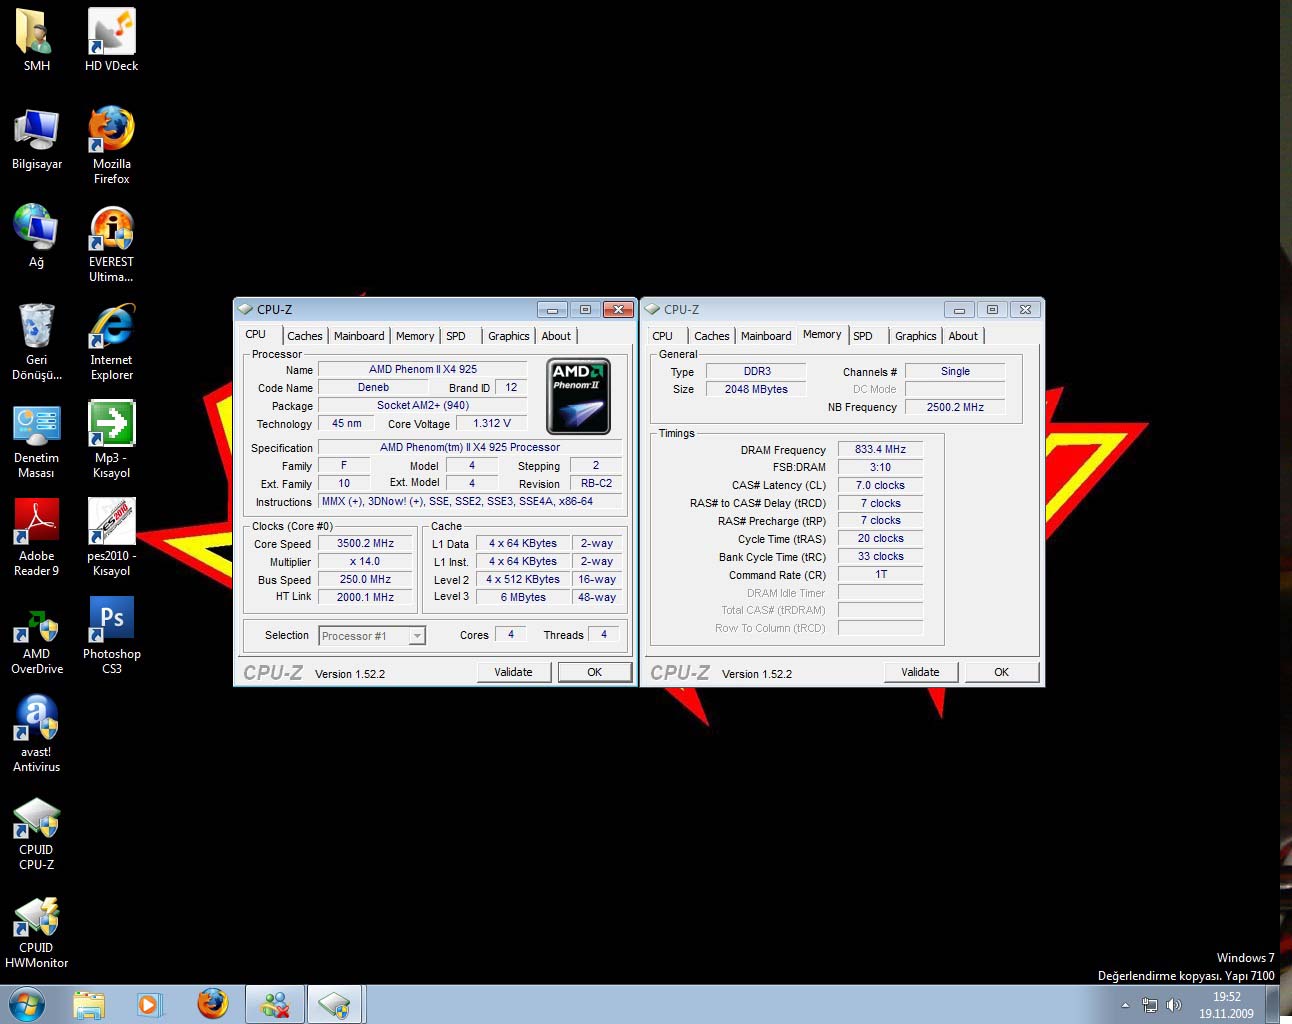Launch EVEREST Ultimate desktop shortcut
The height and width of the screenshot is (1024, 1292).
click(111, 243)
